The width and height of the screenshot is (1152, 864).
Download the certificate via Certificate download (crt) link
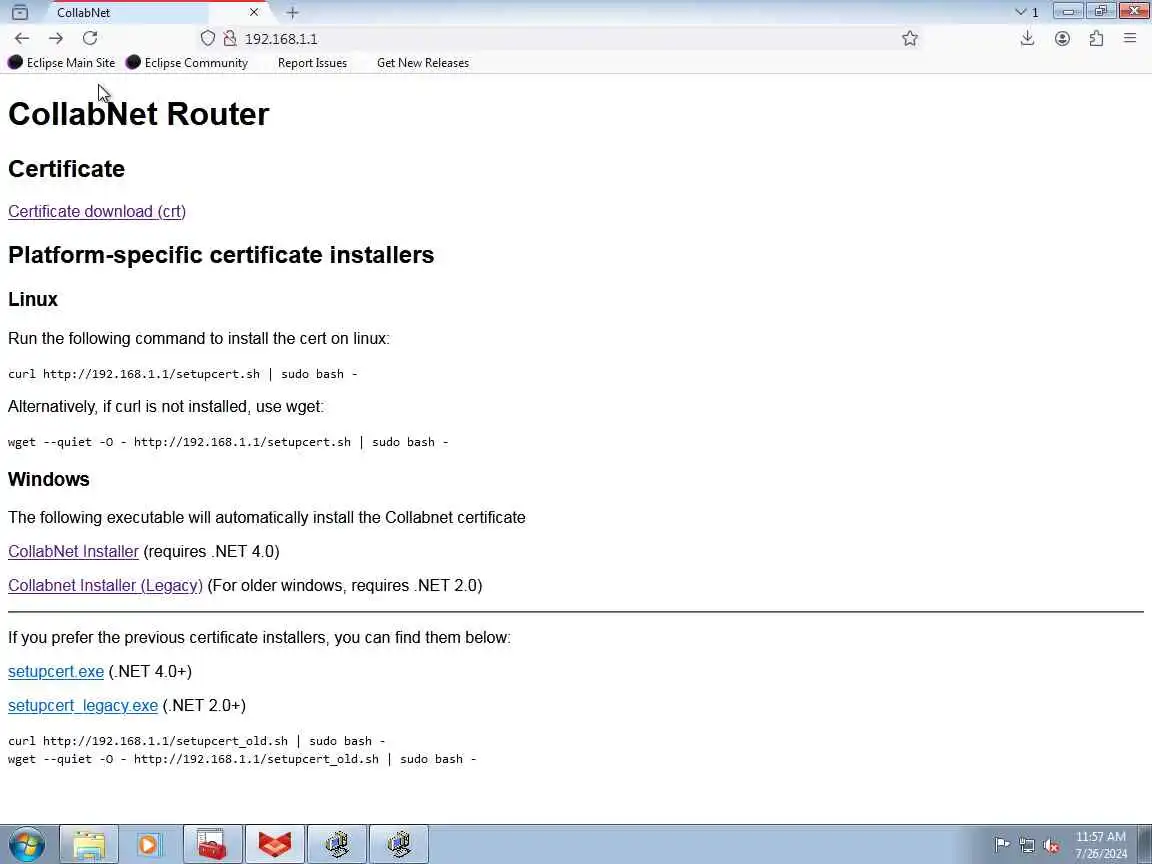(x=97, y=212)
